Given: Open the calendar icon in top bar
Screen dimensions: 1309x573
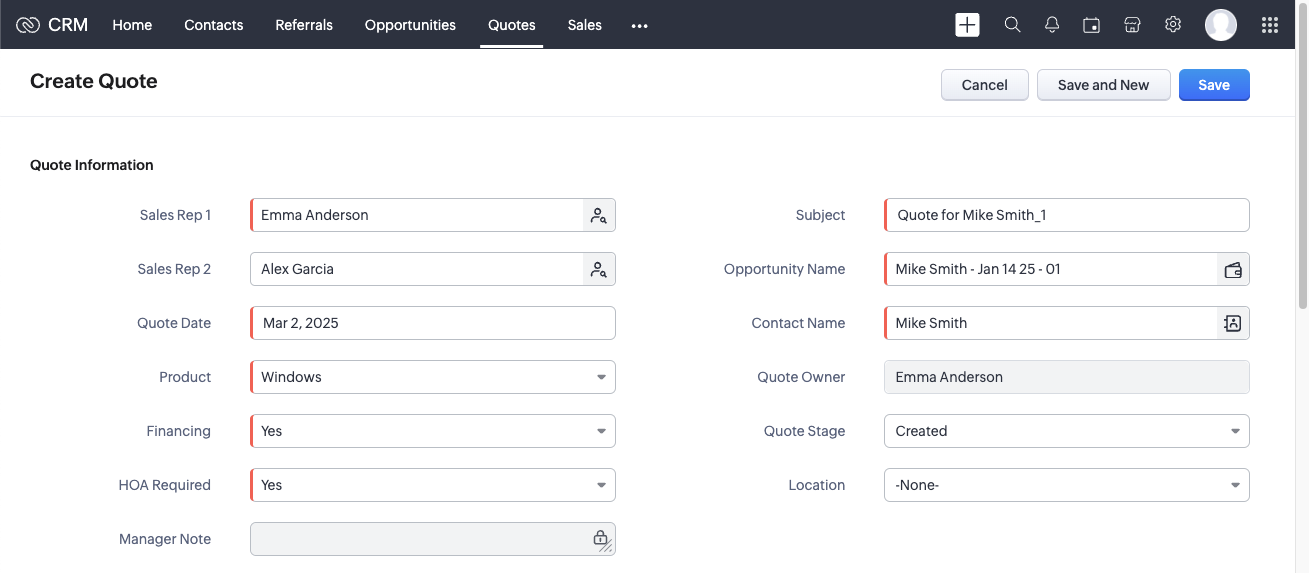Looking at the screenshot, I should point(1092,25).
